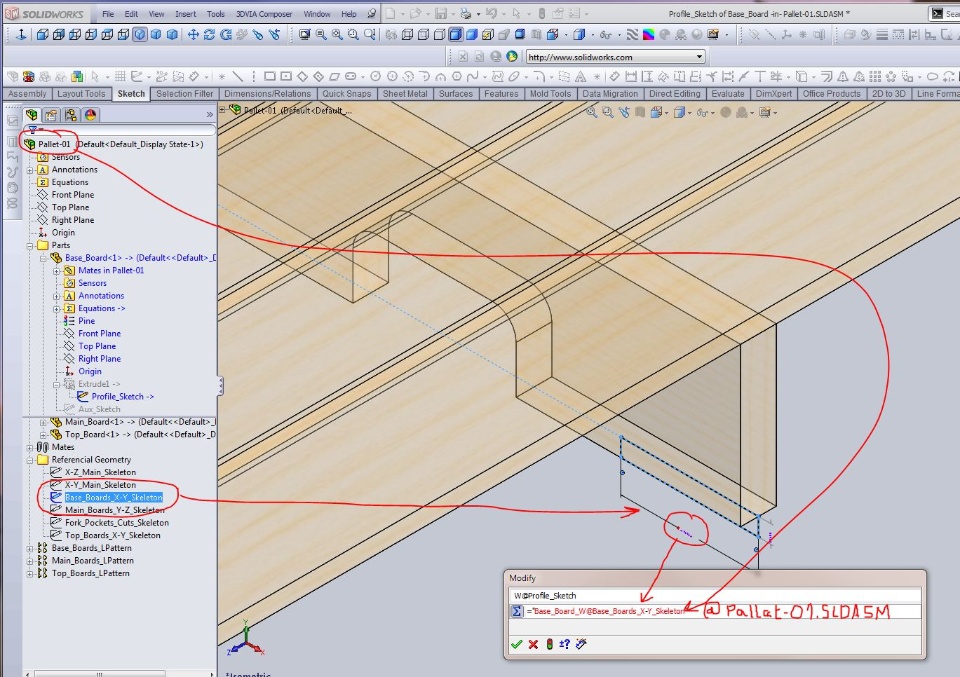This screenshot has width=960, height=677.
Task: Toggle Hidden Lines Removed display style
Action: click(439, 35)
